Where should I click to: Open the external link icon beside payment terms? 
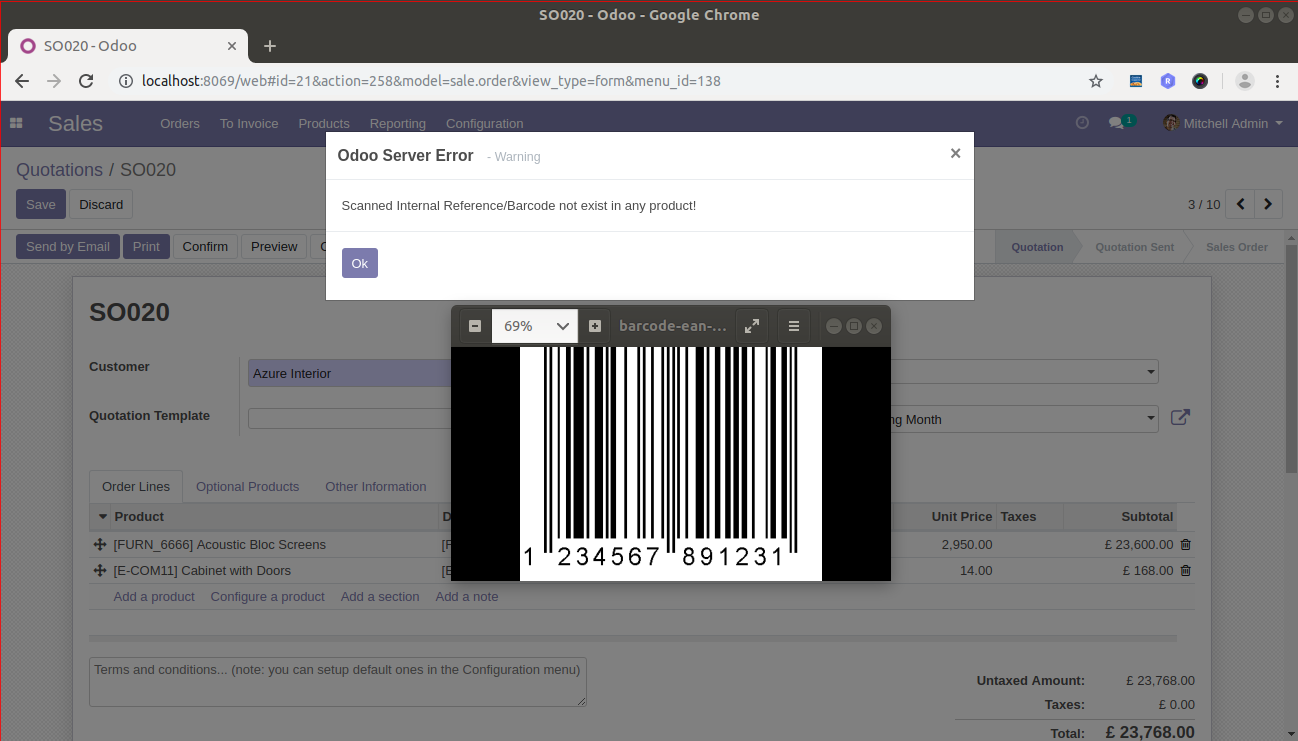pos(1180,418)
